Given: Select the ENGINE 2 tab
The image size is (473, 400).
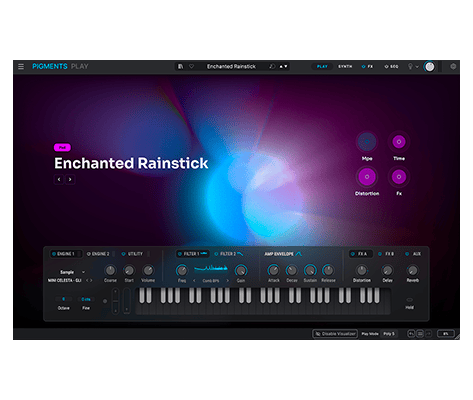Looking at the screenshot, I should [101, 254].
